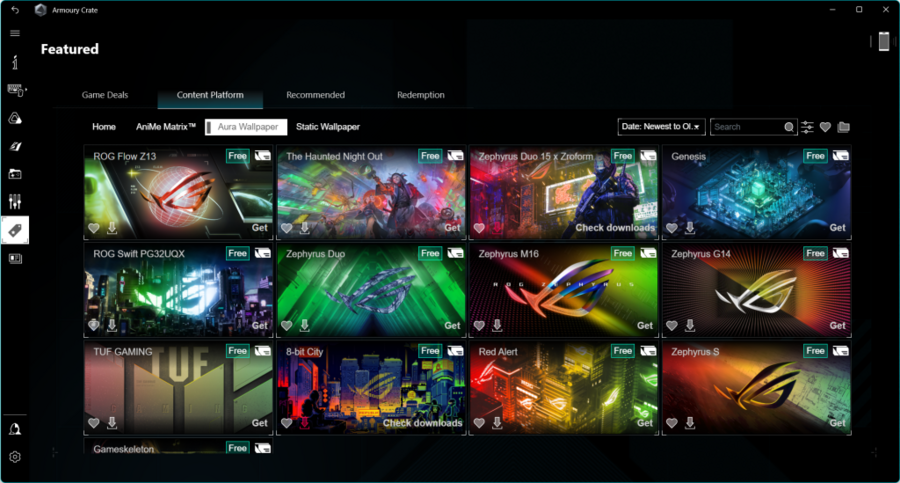Image resolution: width=900 pixels, height=483 pixels.
Task: Open filter options icon beside search
Action: point(807,127)
